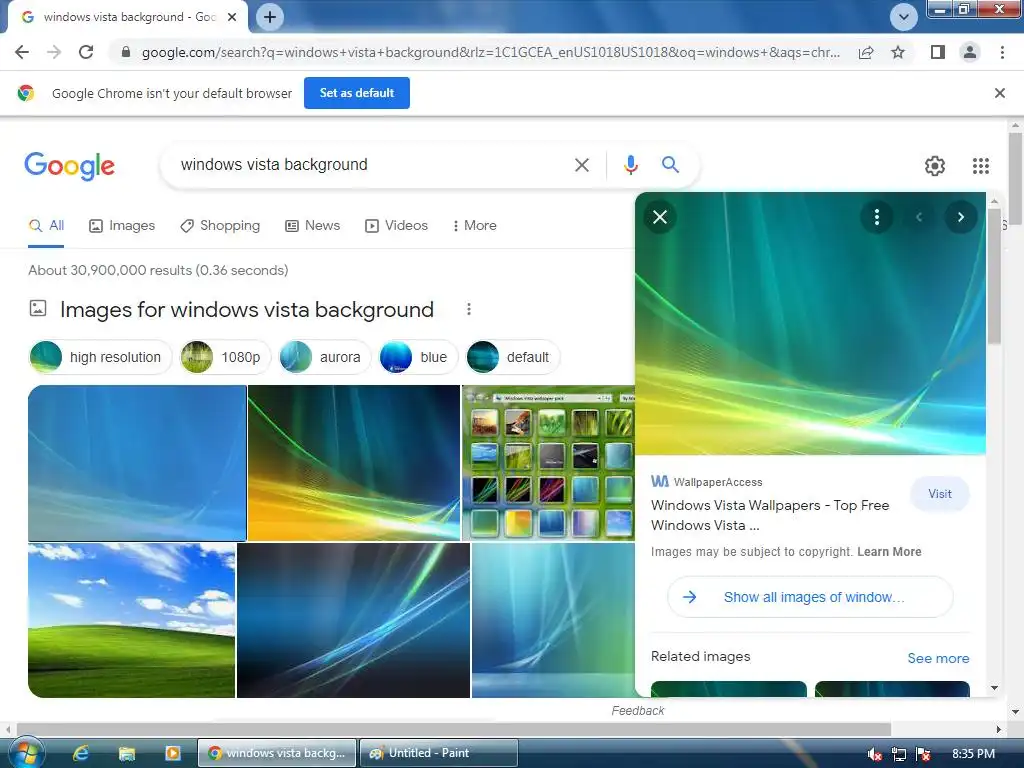Click the forward navigation arrow

[54, 52]
